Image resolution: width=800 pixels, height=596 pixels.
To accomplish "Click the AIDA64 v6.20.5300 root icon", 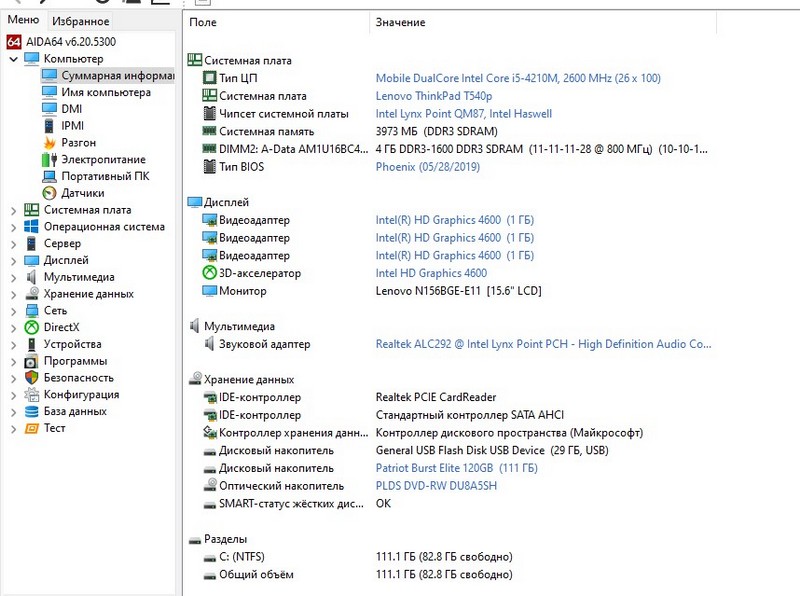I will pos(13,42).
